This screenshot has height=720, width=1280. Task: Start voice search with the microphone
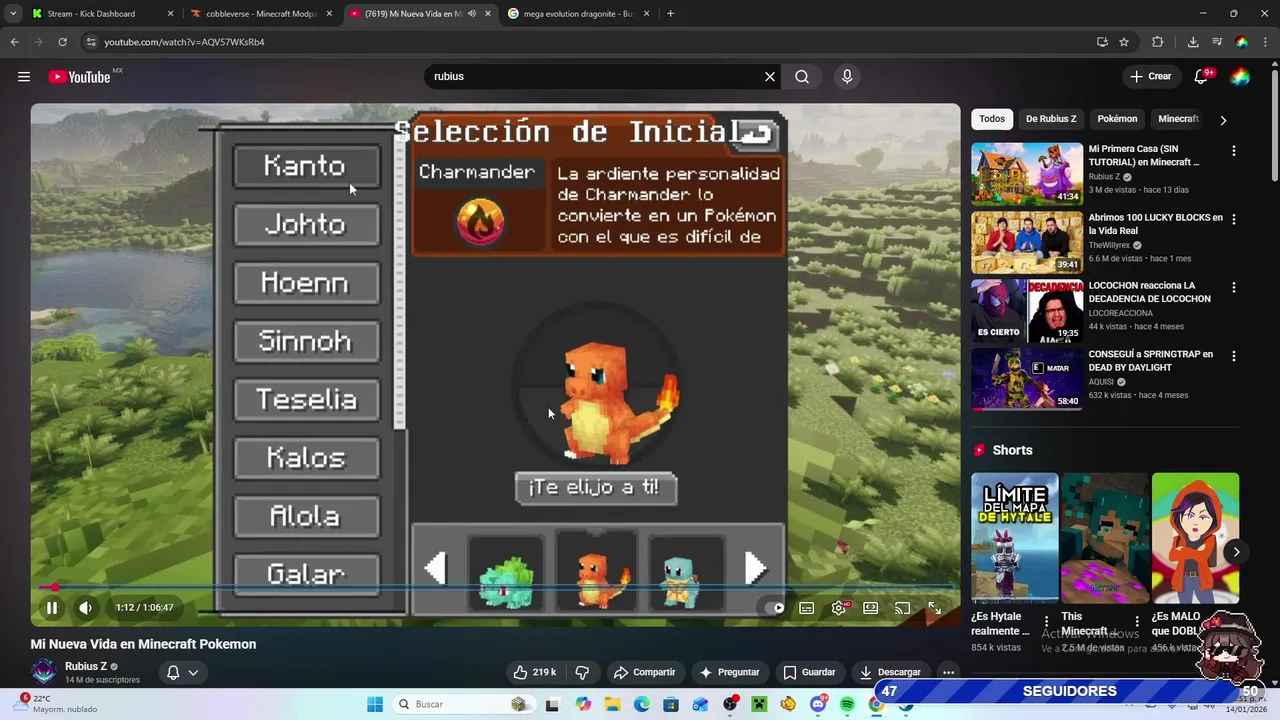[847, 77]
